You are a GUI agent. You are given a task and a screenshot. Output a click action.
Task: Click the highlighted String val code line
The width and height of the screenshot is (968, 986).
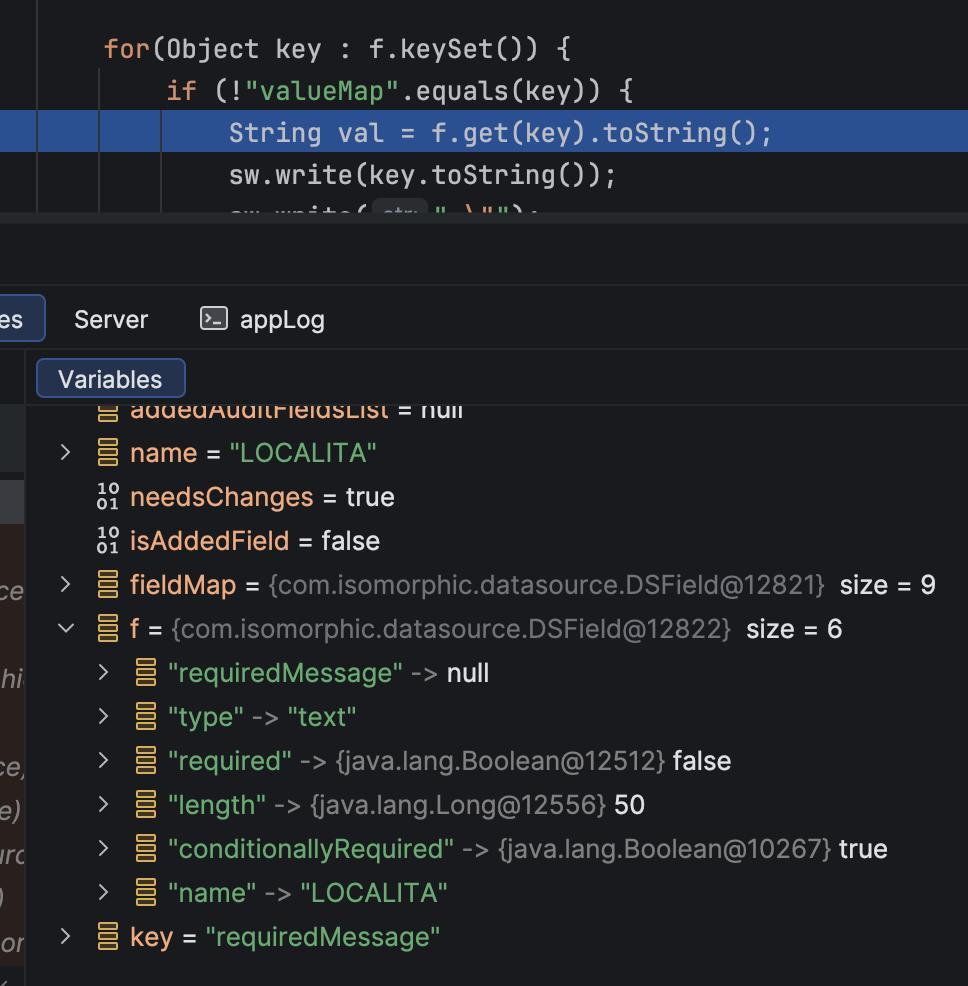click(x=500, y=133)
